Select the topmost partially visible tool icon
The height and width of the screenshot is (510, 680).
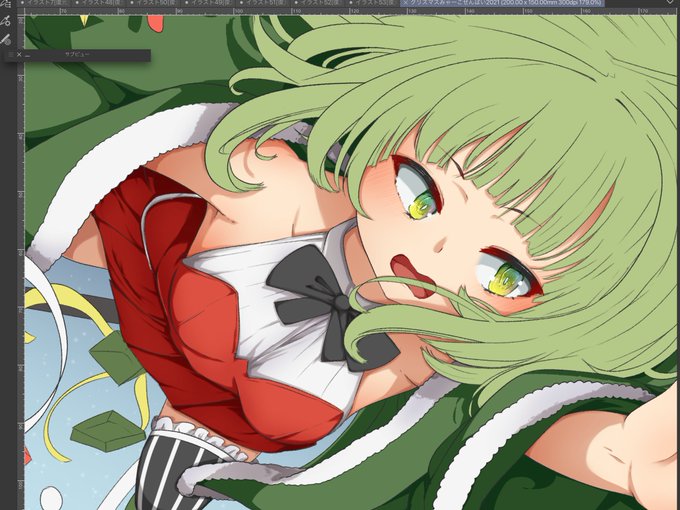tap(6, 3)
